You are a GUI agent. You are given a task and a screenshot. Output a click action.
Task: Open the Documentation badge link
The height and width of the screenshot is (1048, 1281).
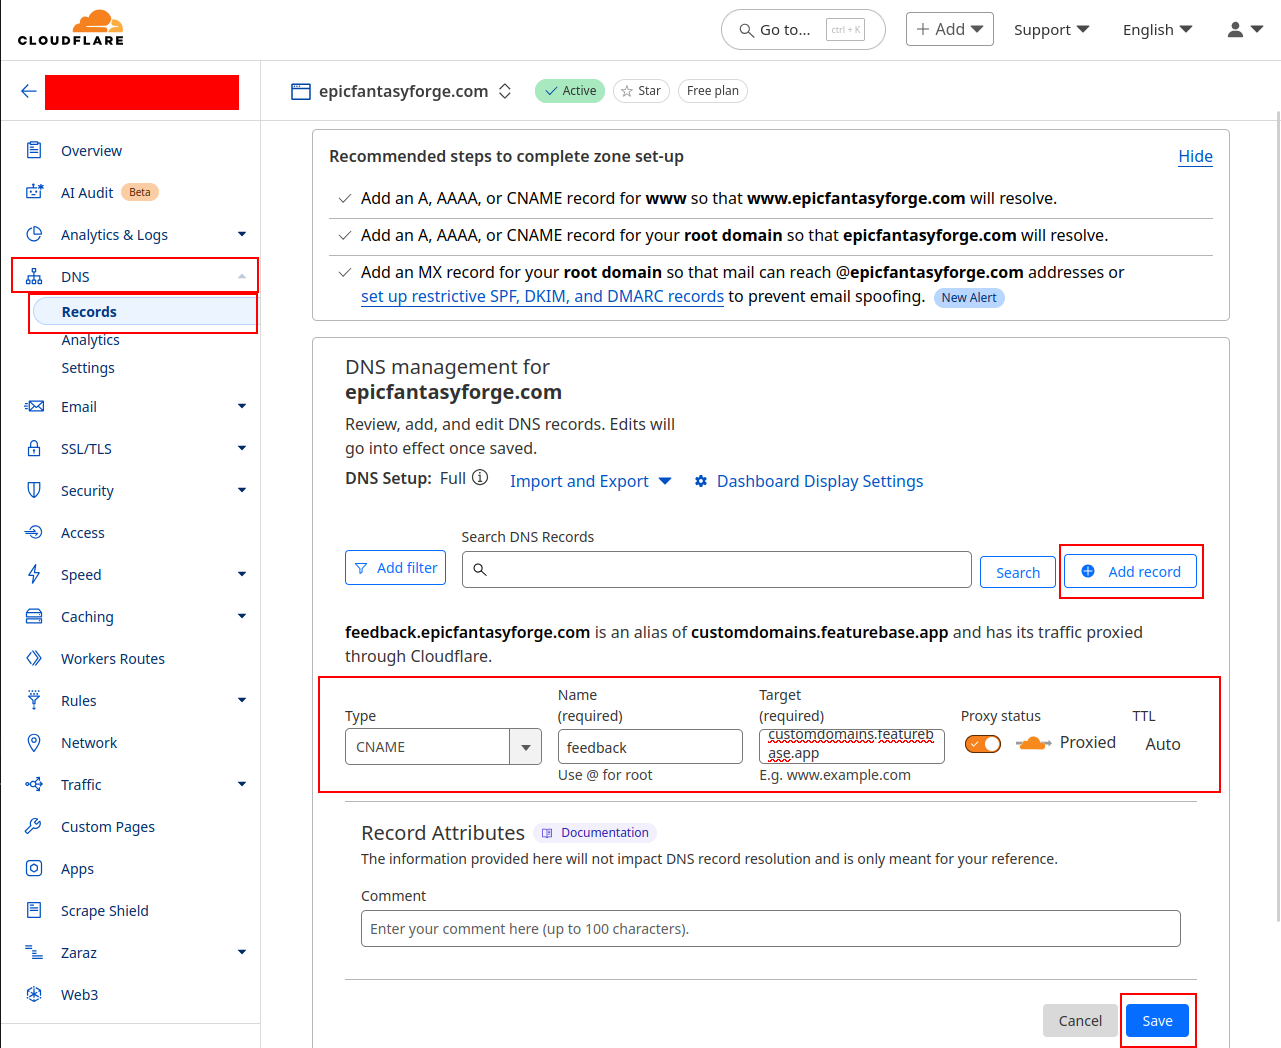[x=595, y=832]
